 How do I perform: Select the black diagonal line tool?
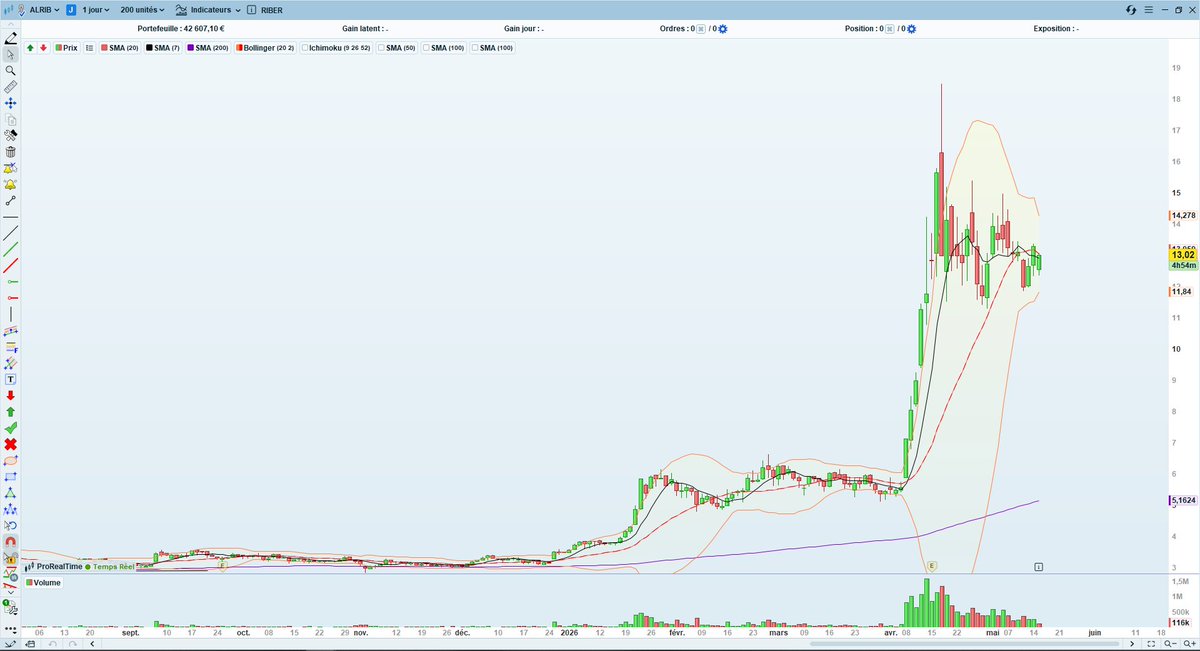point(11,233)
